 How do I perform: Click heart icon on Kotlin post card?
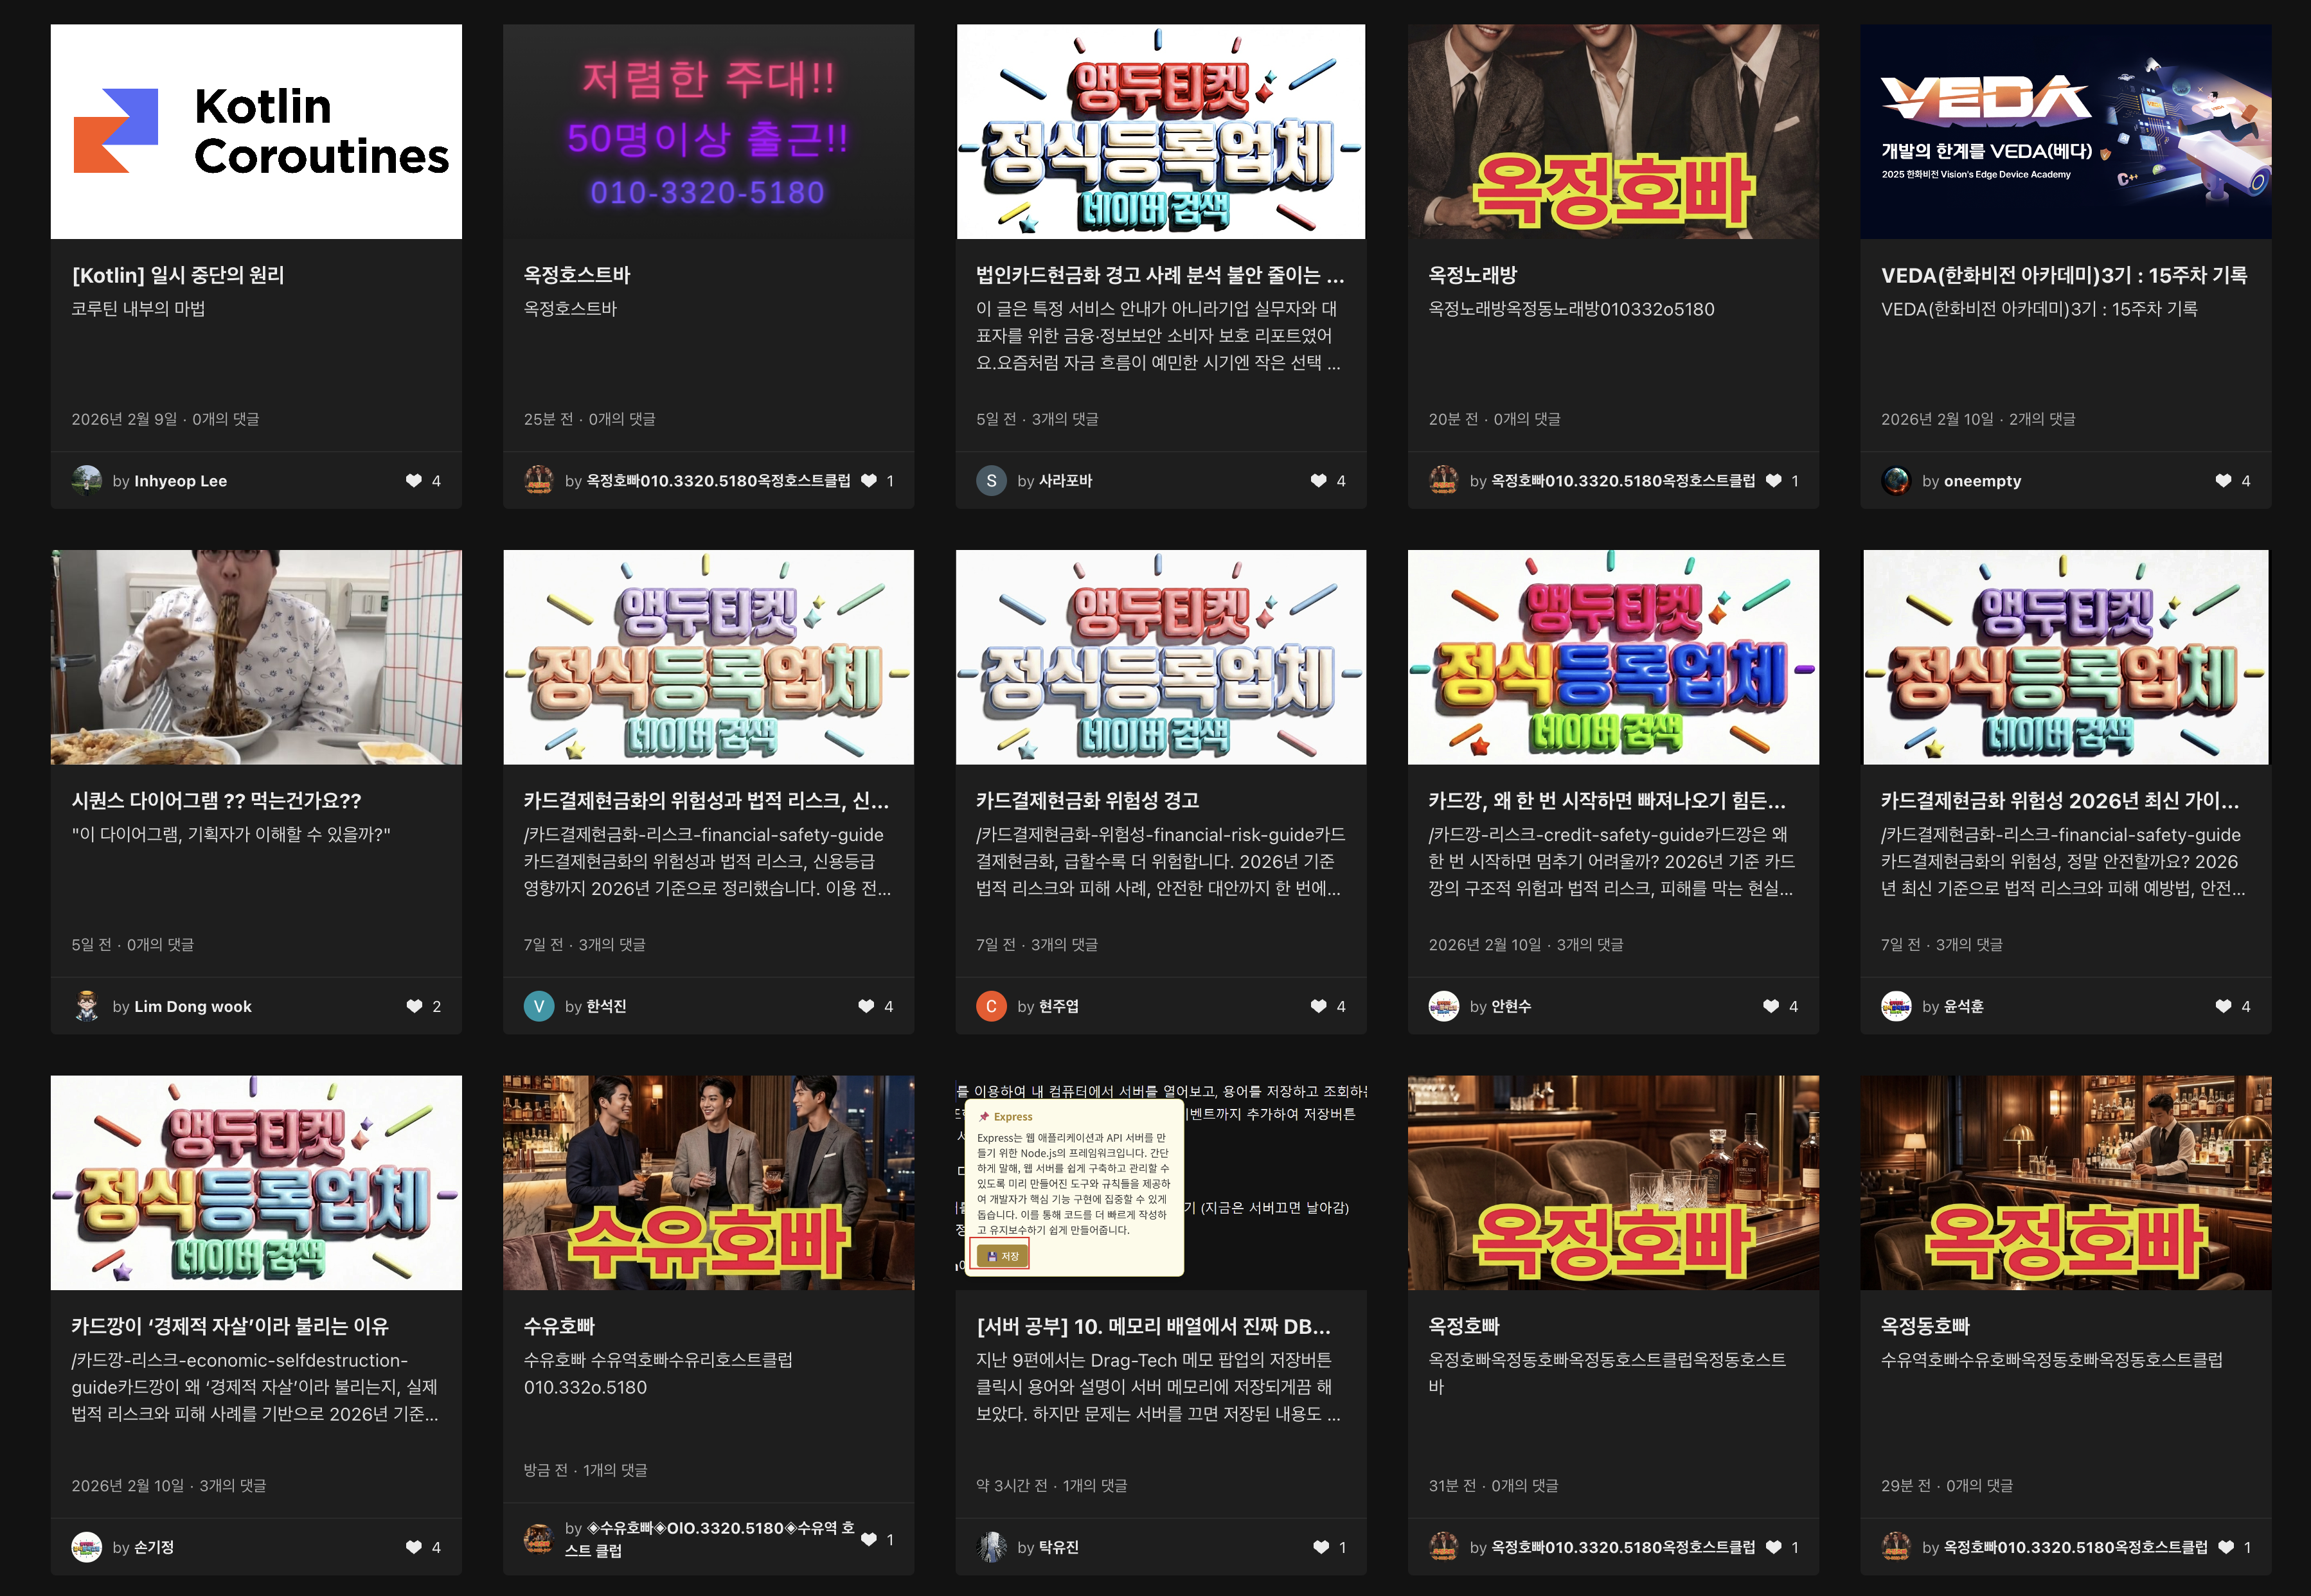(x=413, y=481)
